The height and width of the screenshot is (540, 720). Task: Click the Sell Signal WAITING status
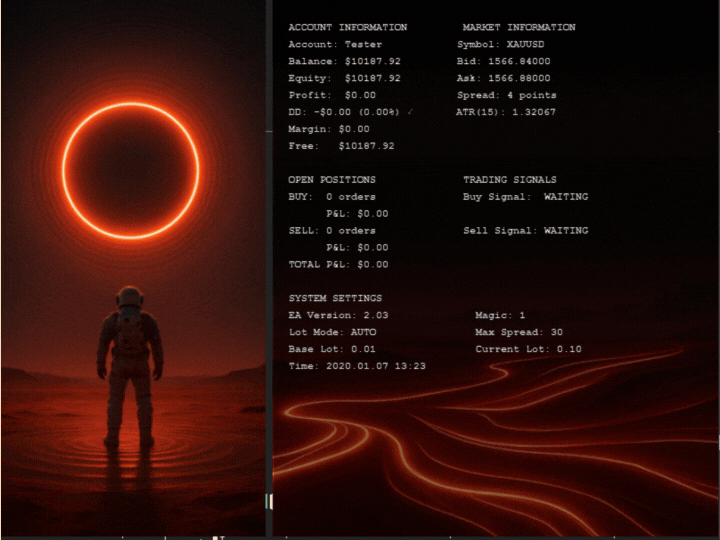point(566,231)
